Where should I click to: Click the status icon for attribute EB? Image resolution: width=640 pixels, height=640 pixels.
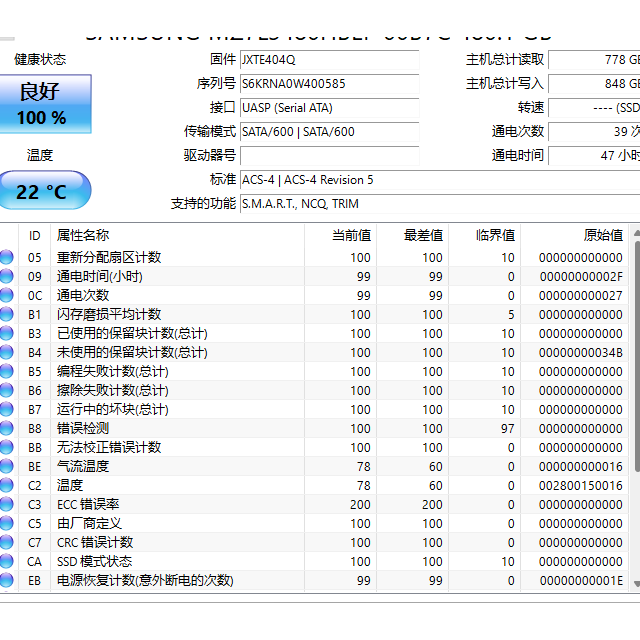7,580
